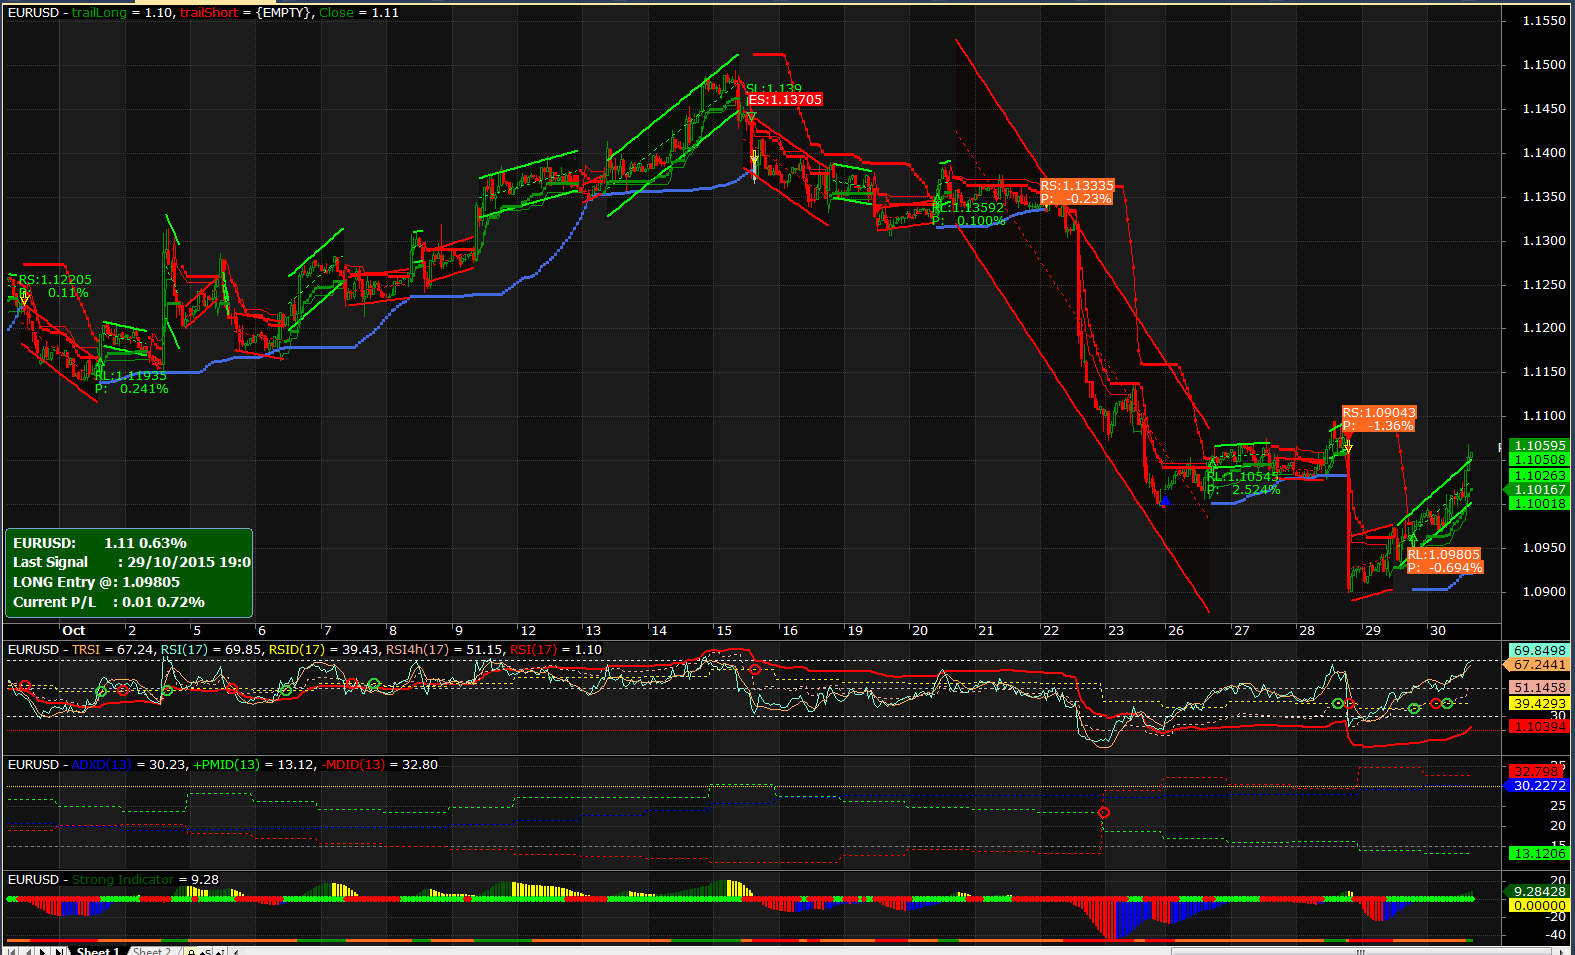Image resolution: width=1575 pixels, height=955 pixels.
Task: Click the scroll-right arrow of the chart scrollbar
Action: (x=1561, y=951)
